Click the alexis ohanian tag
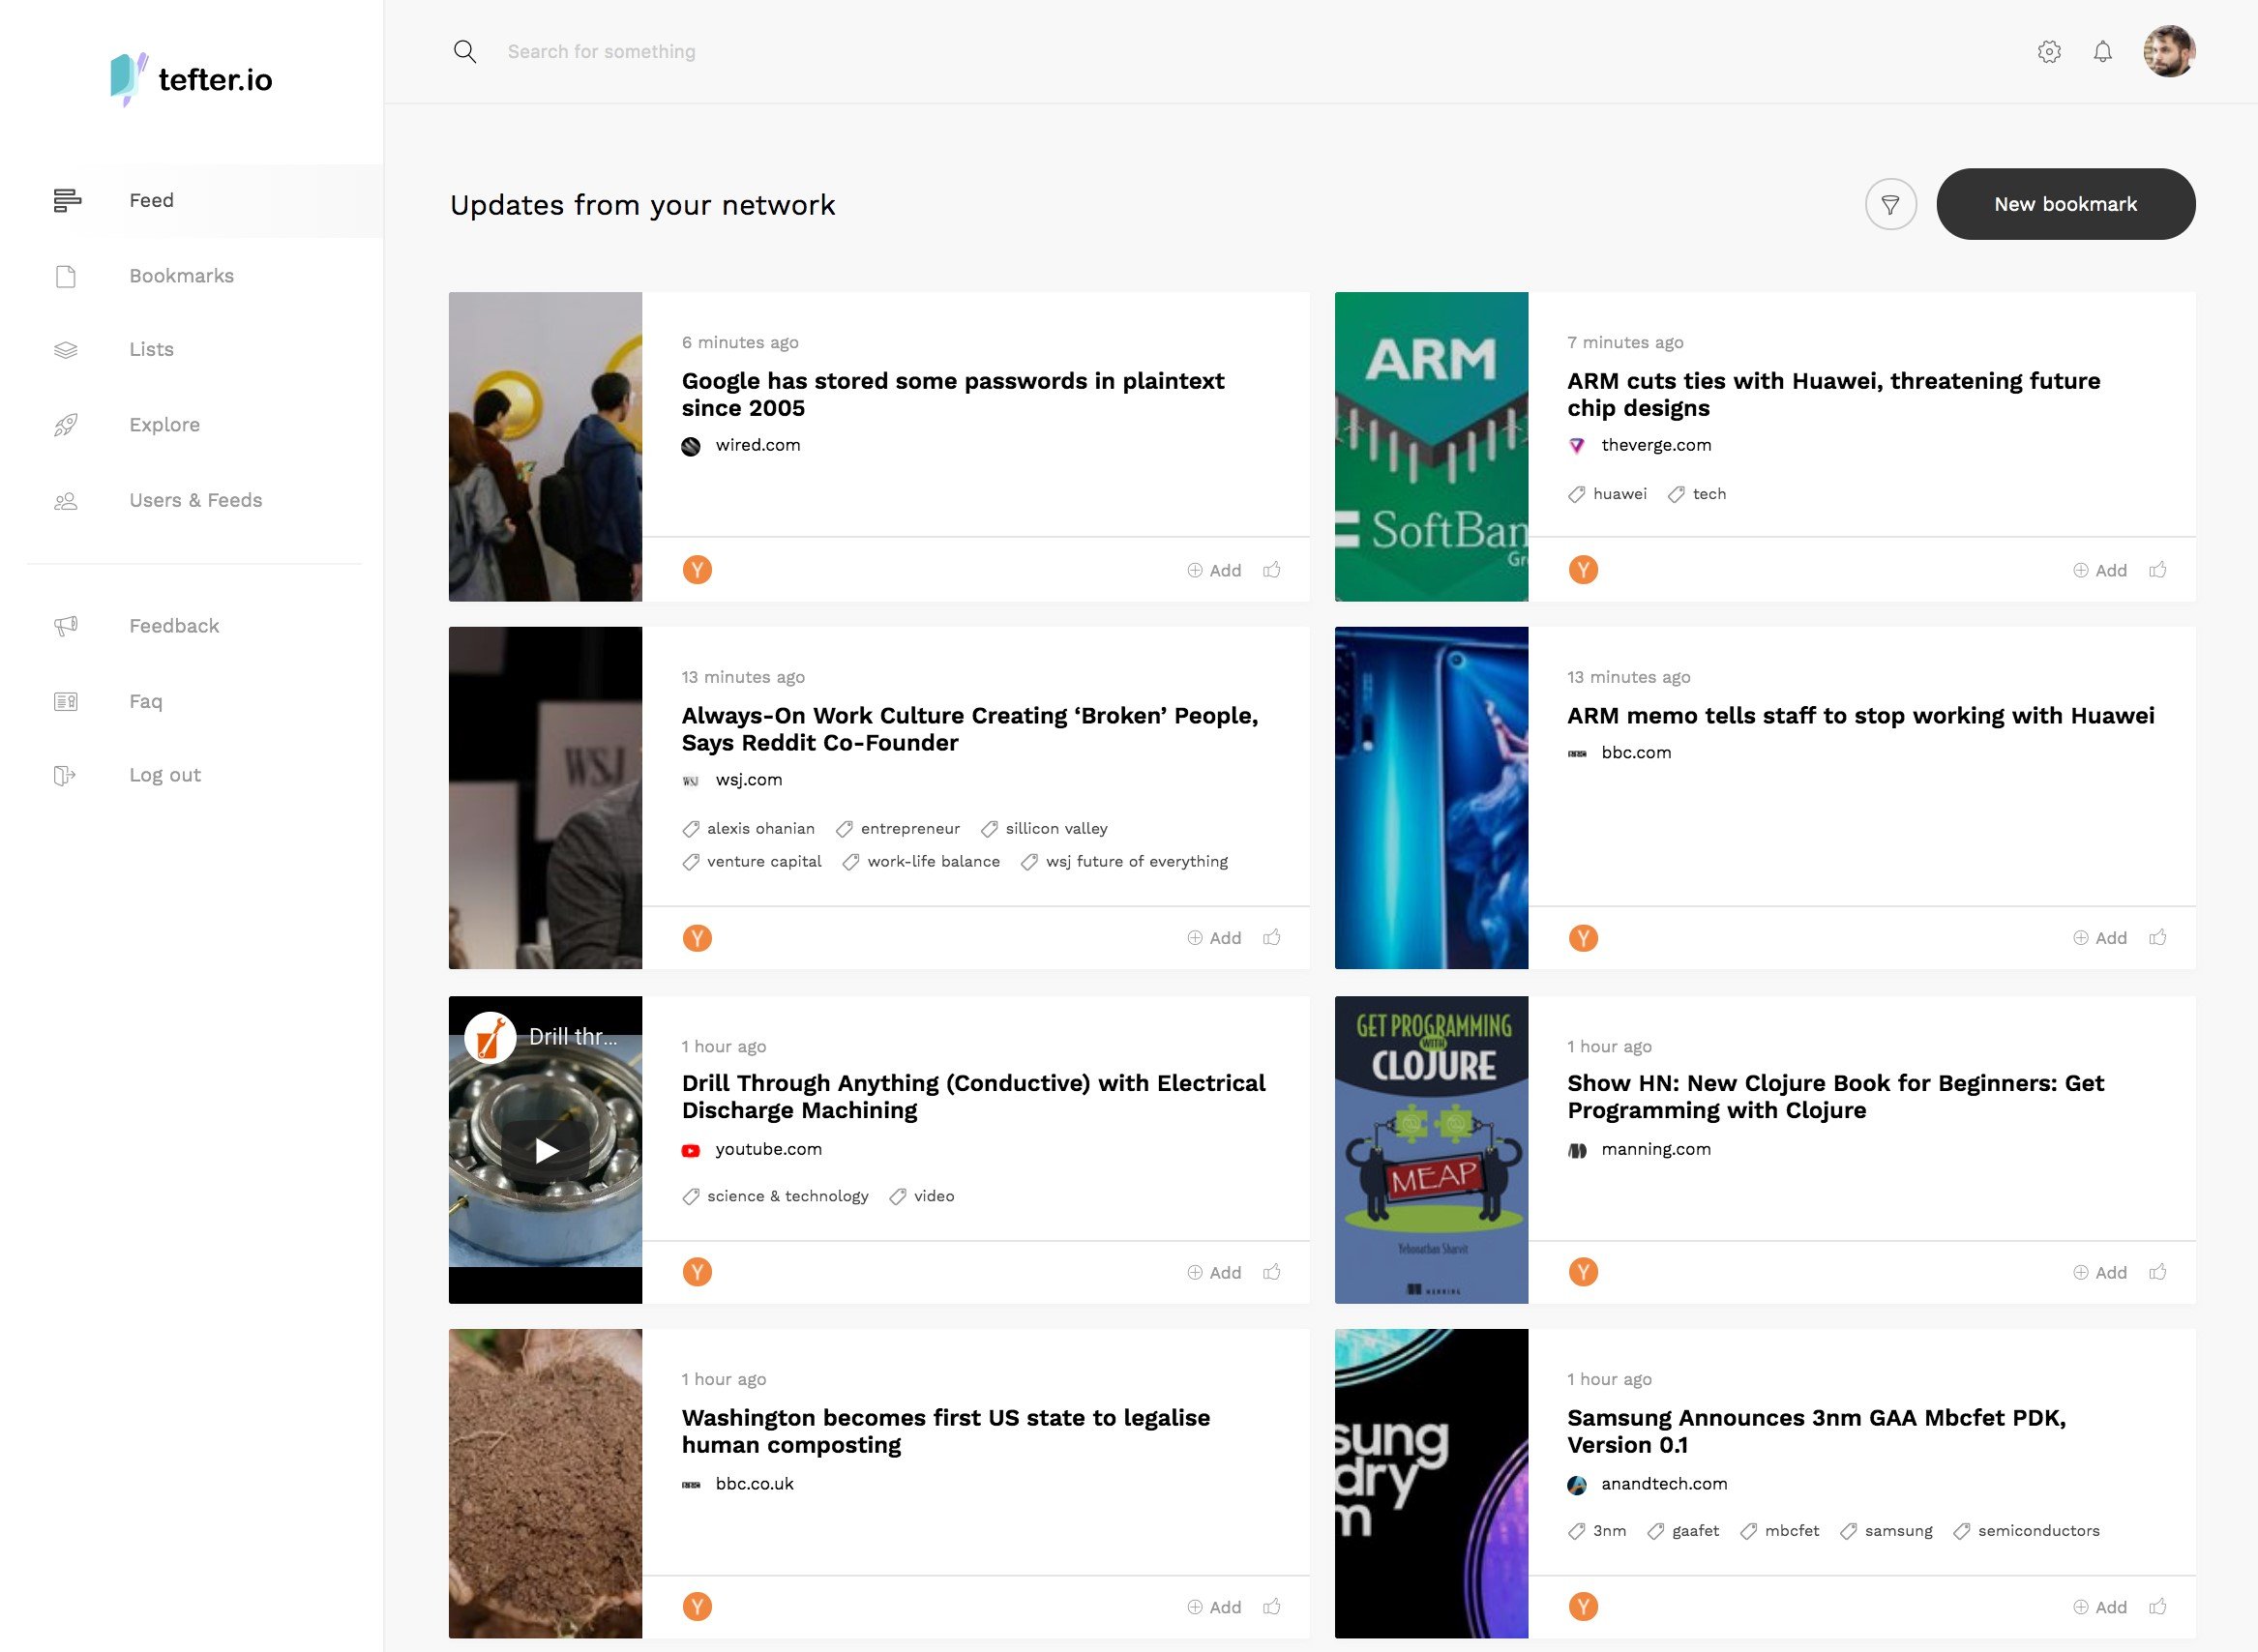The height and width of the screenshot is (1652, 2258). point(748,829)
